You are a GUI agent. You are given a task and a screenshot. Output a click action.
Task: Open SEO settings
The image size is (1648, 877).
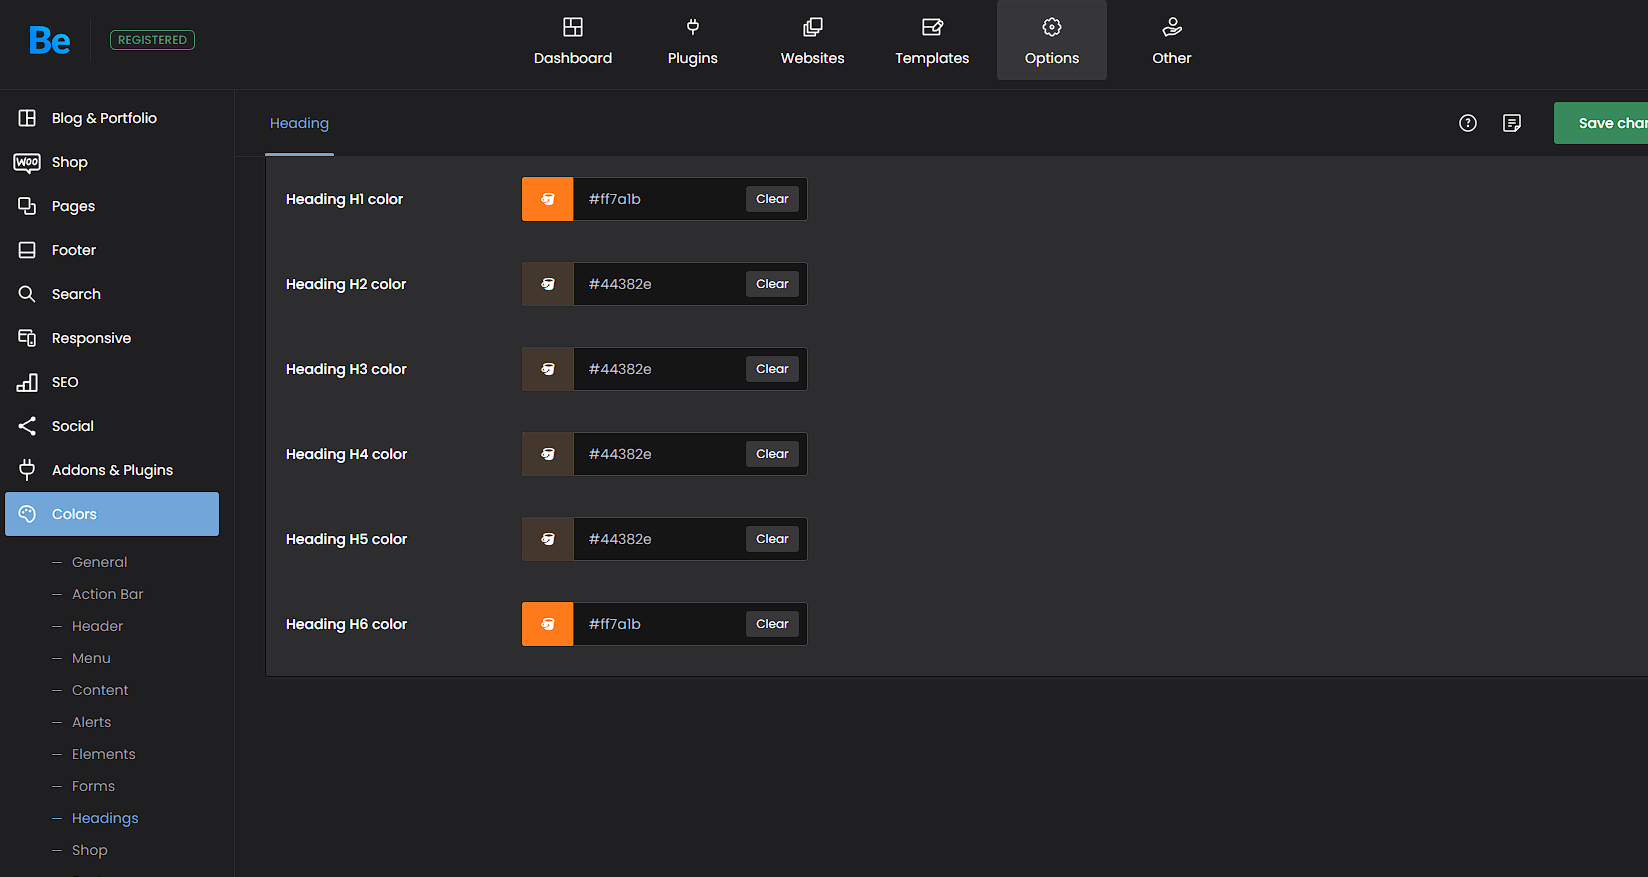(x=112, y=382)
